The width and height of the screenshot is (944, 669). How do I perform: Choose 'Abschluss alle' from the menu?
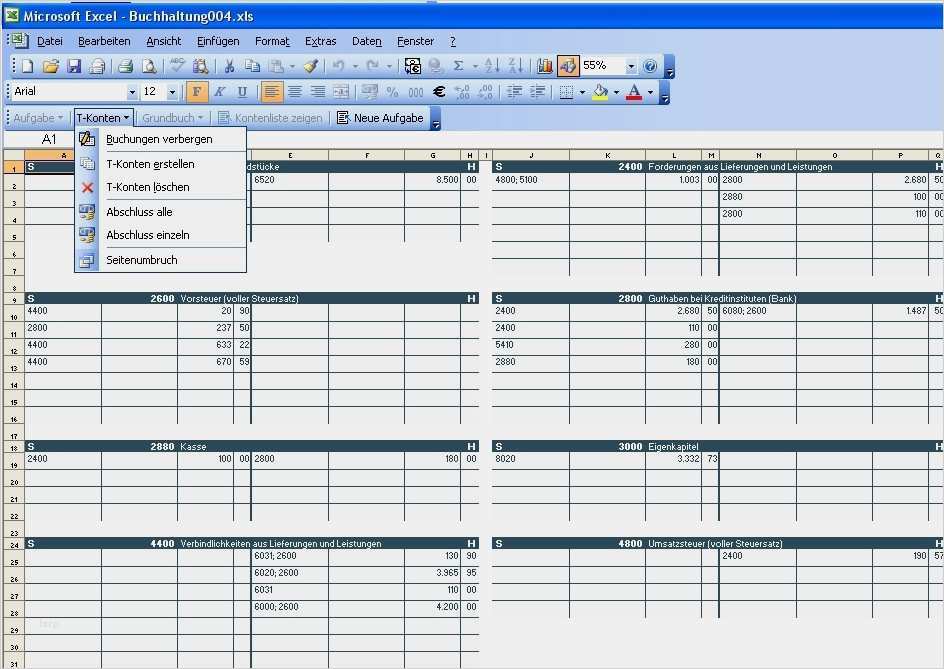pyautogui.click(x=139, y=212)
